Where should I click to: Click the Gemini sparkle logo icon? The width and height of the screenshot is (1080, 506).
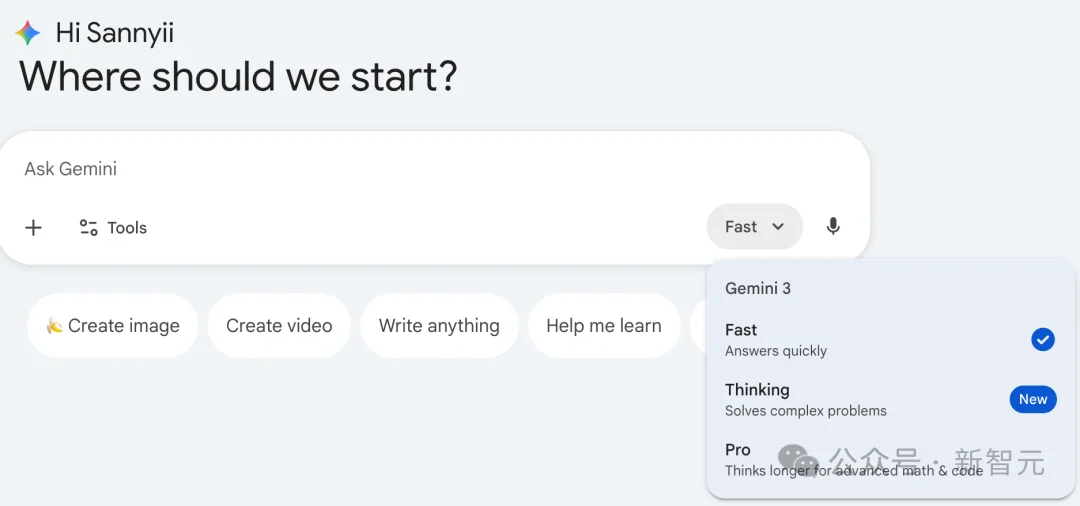pos(28,33)
